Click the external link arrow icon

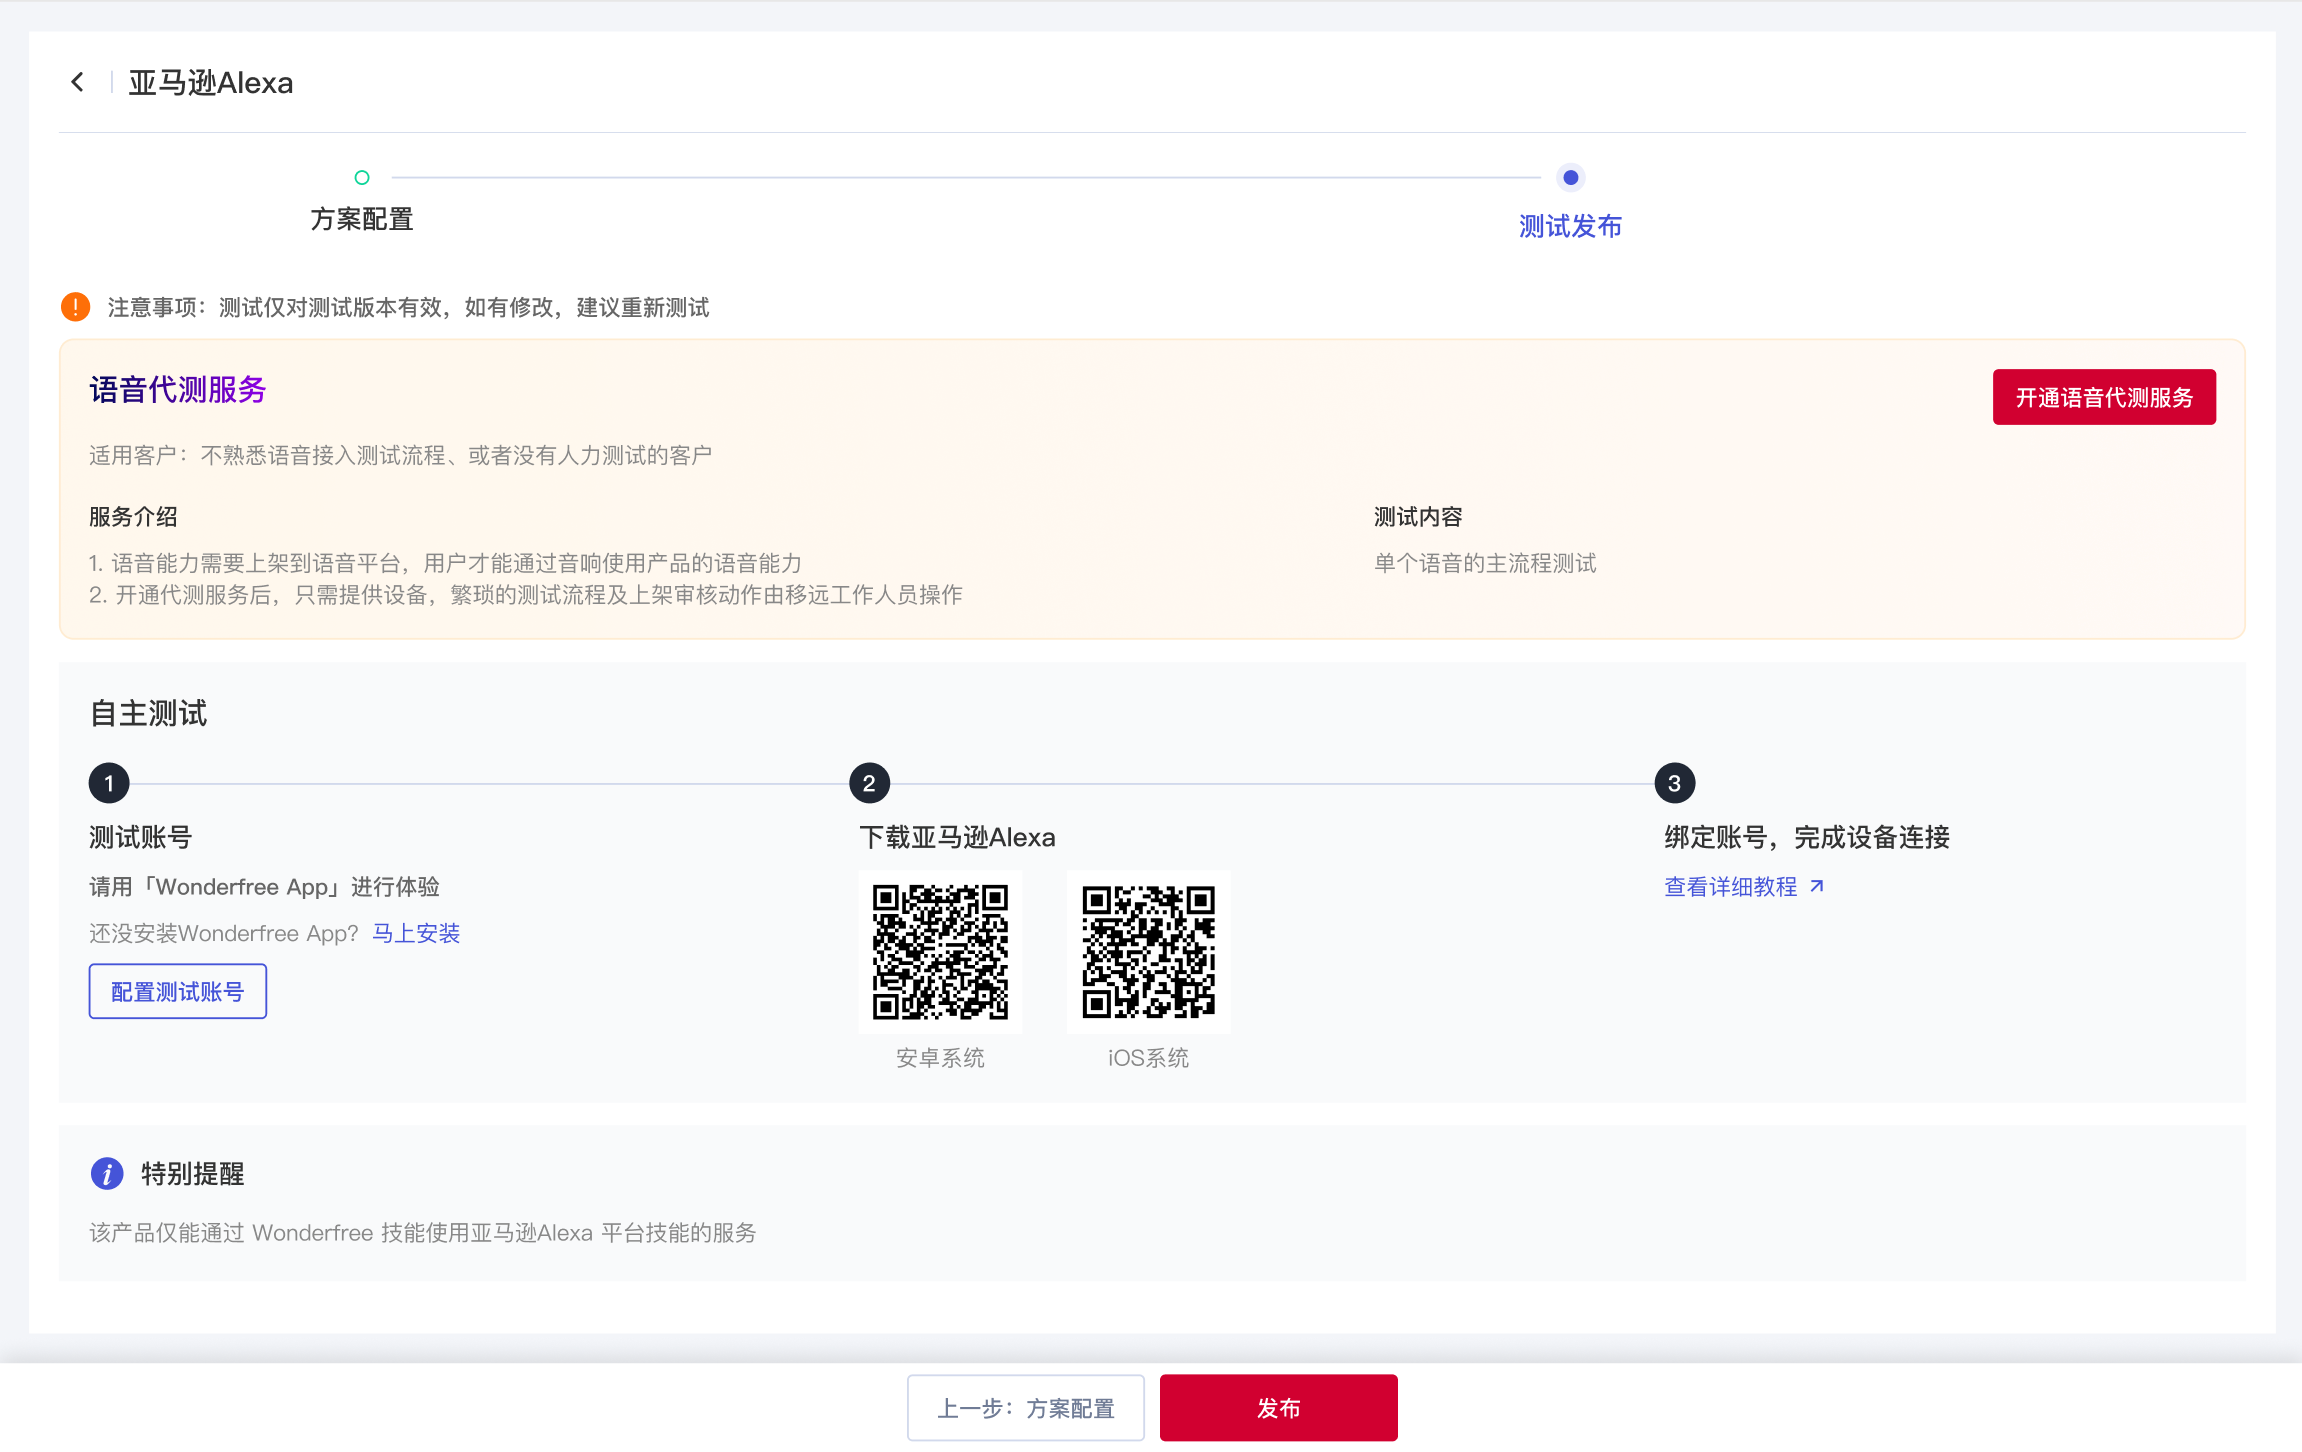(x=1817, y=886)
